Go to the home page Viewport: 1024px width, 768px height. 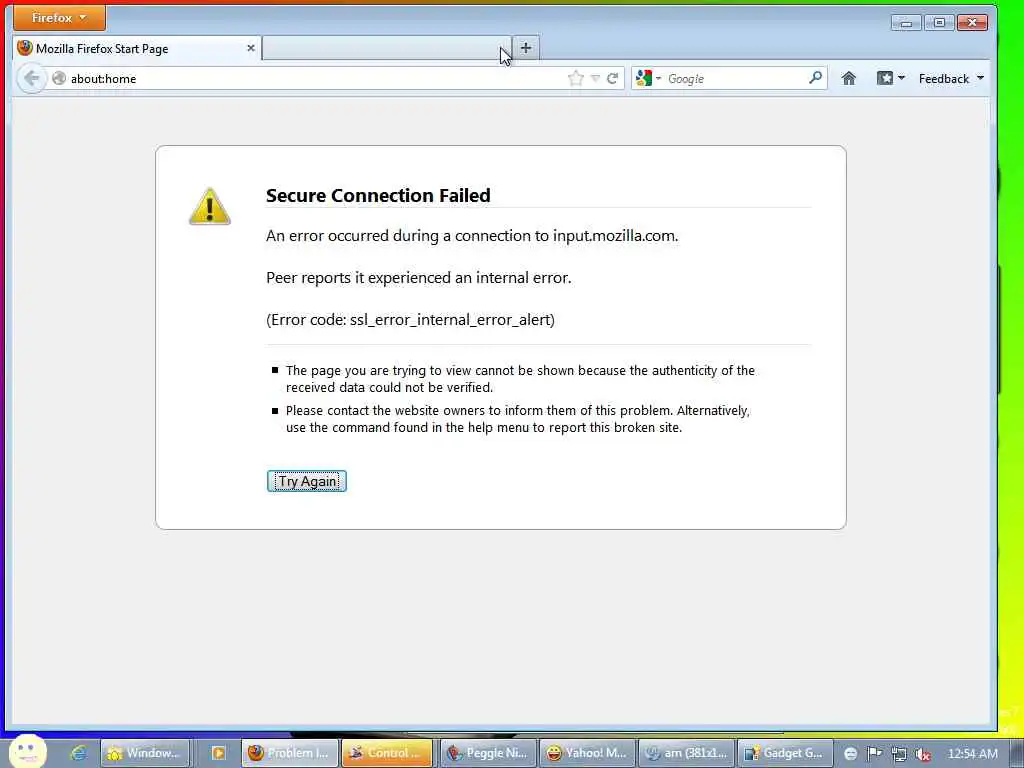pyautogui.click(x=848, y=78)
